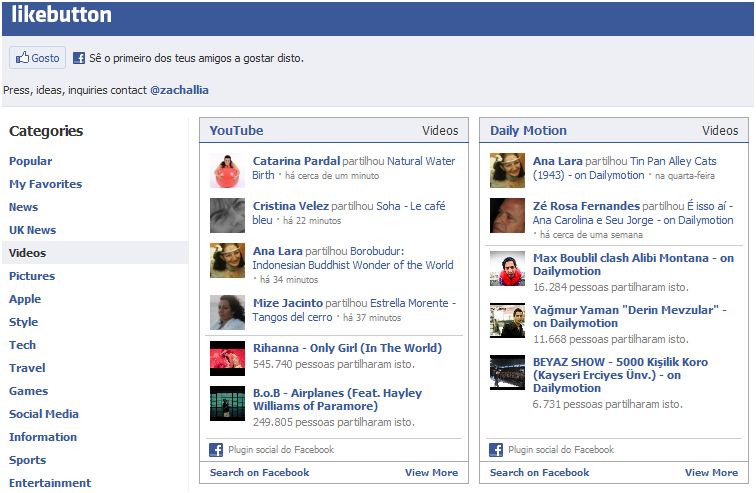Screen dimensions: 756x493
Task: Choose the Apple category
Action: point(25,299)
